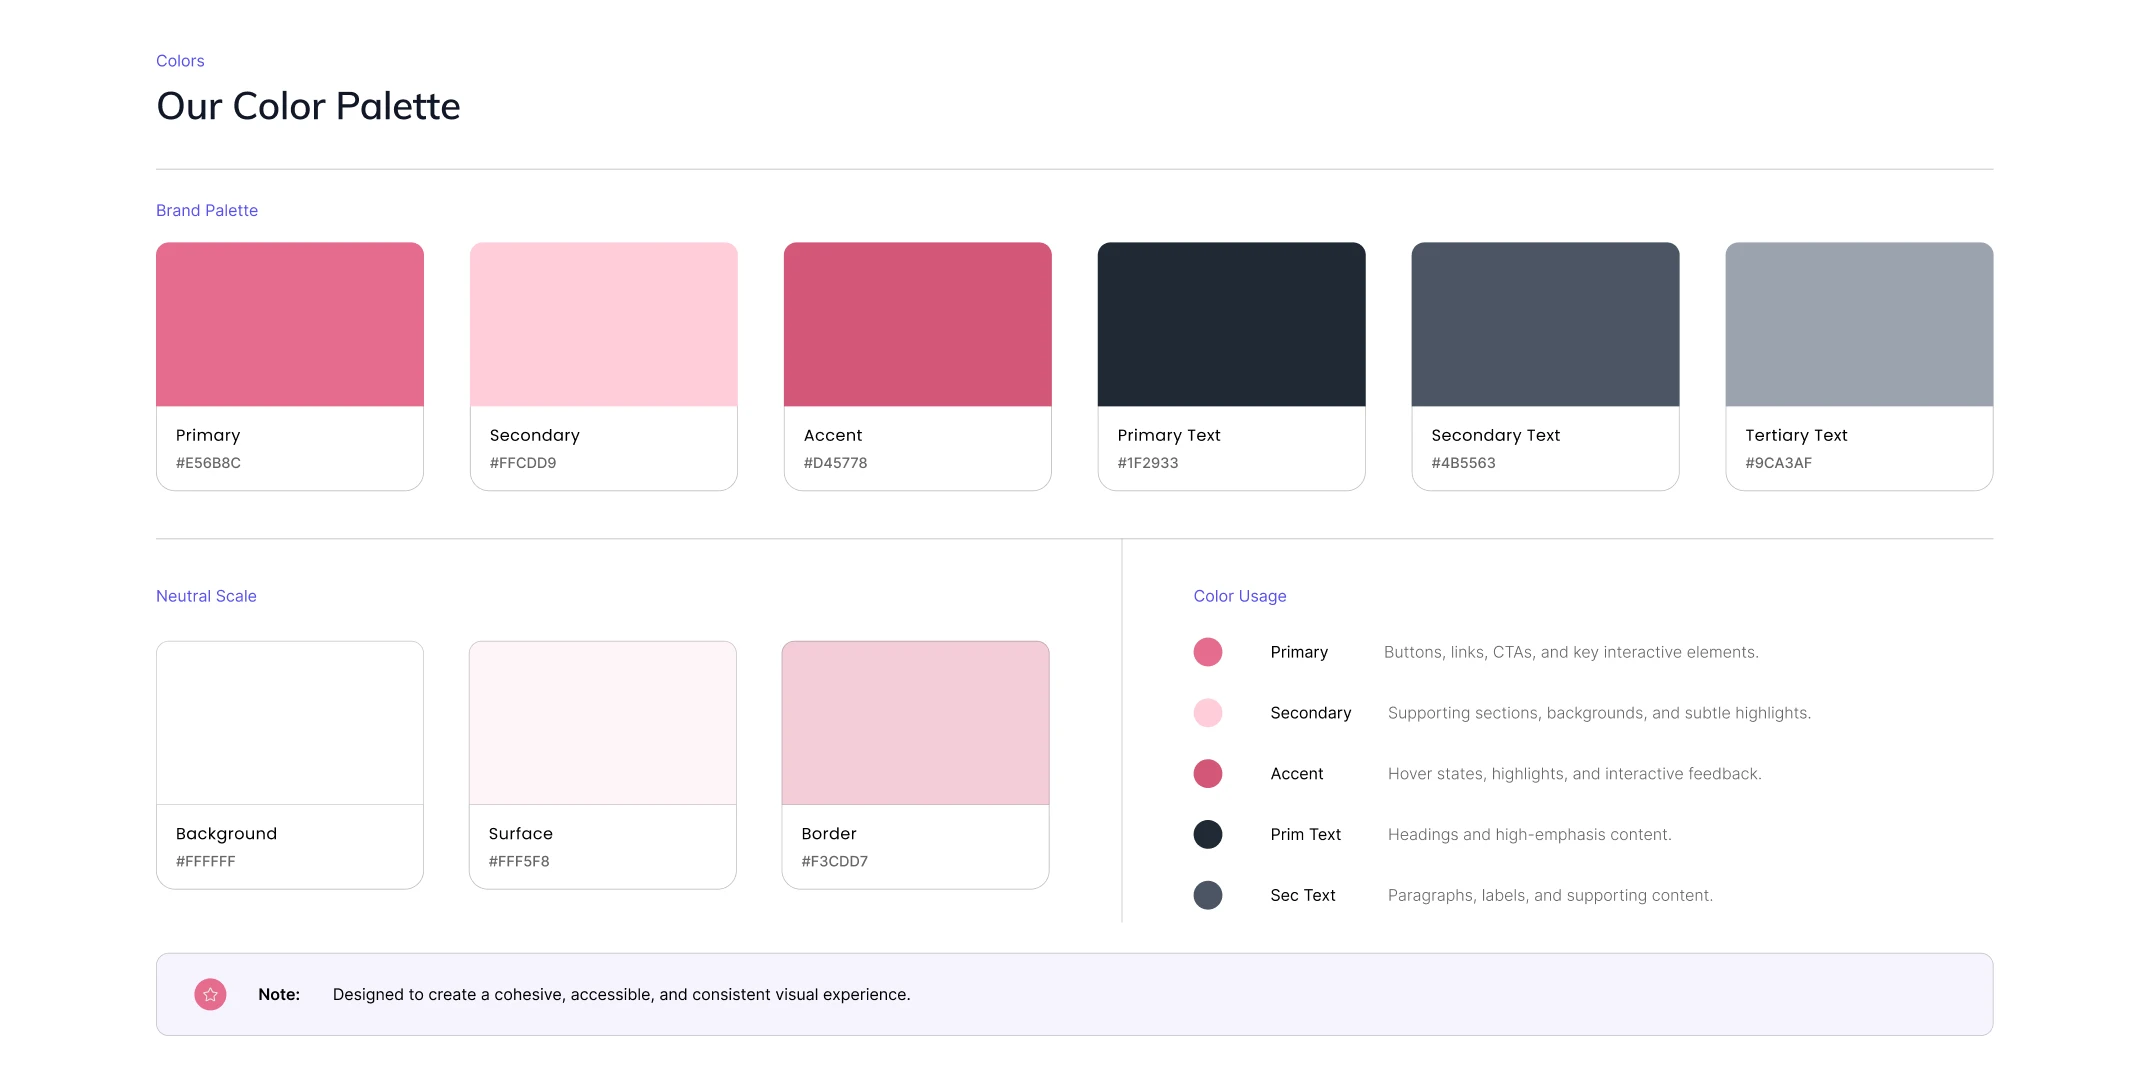
Task: Click the Background card label
Action: click(227, 834)
